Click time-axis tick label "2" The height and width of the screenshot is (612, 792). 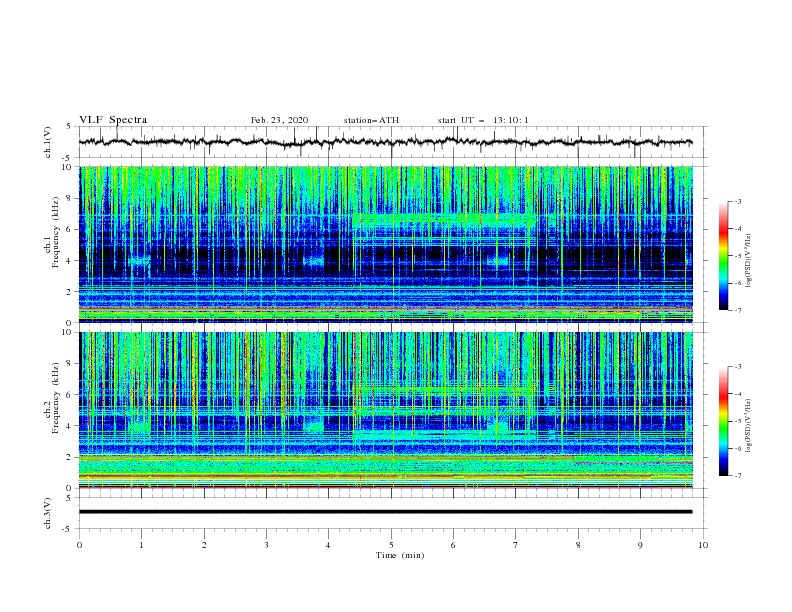[204, 545]
